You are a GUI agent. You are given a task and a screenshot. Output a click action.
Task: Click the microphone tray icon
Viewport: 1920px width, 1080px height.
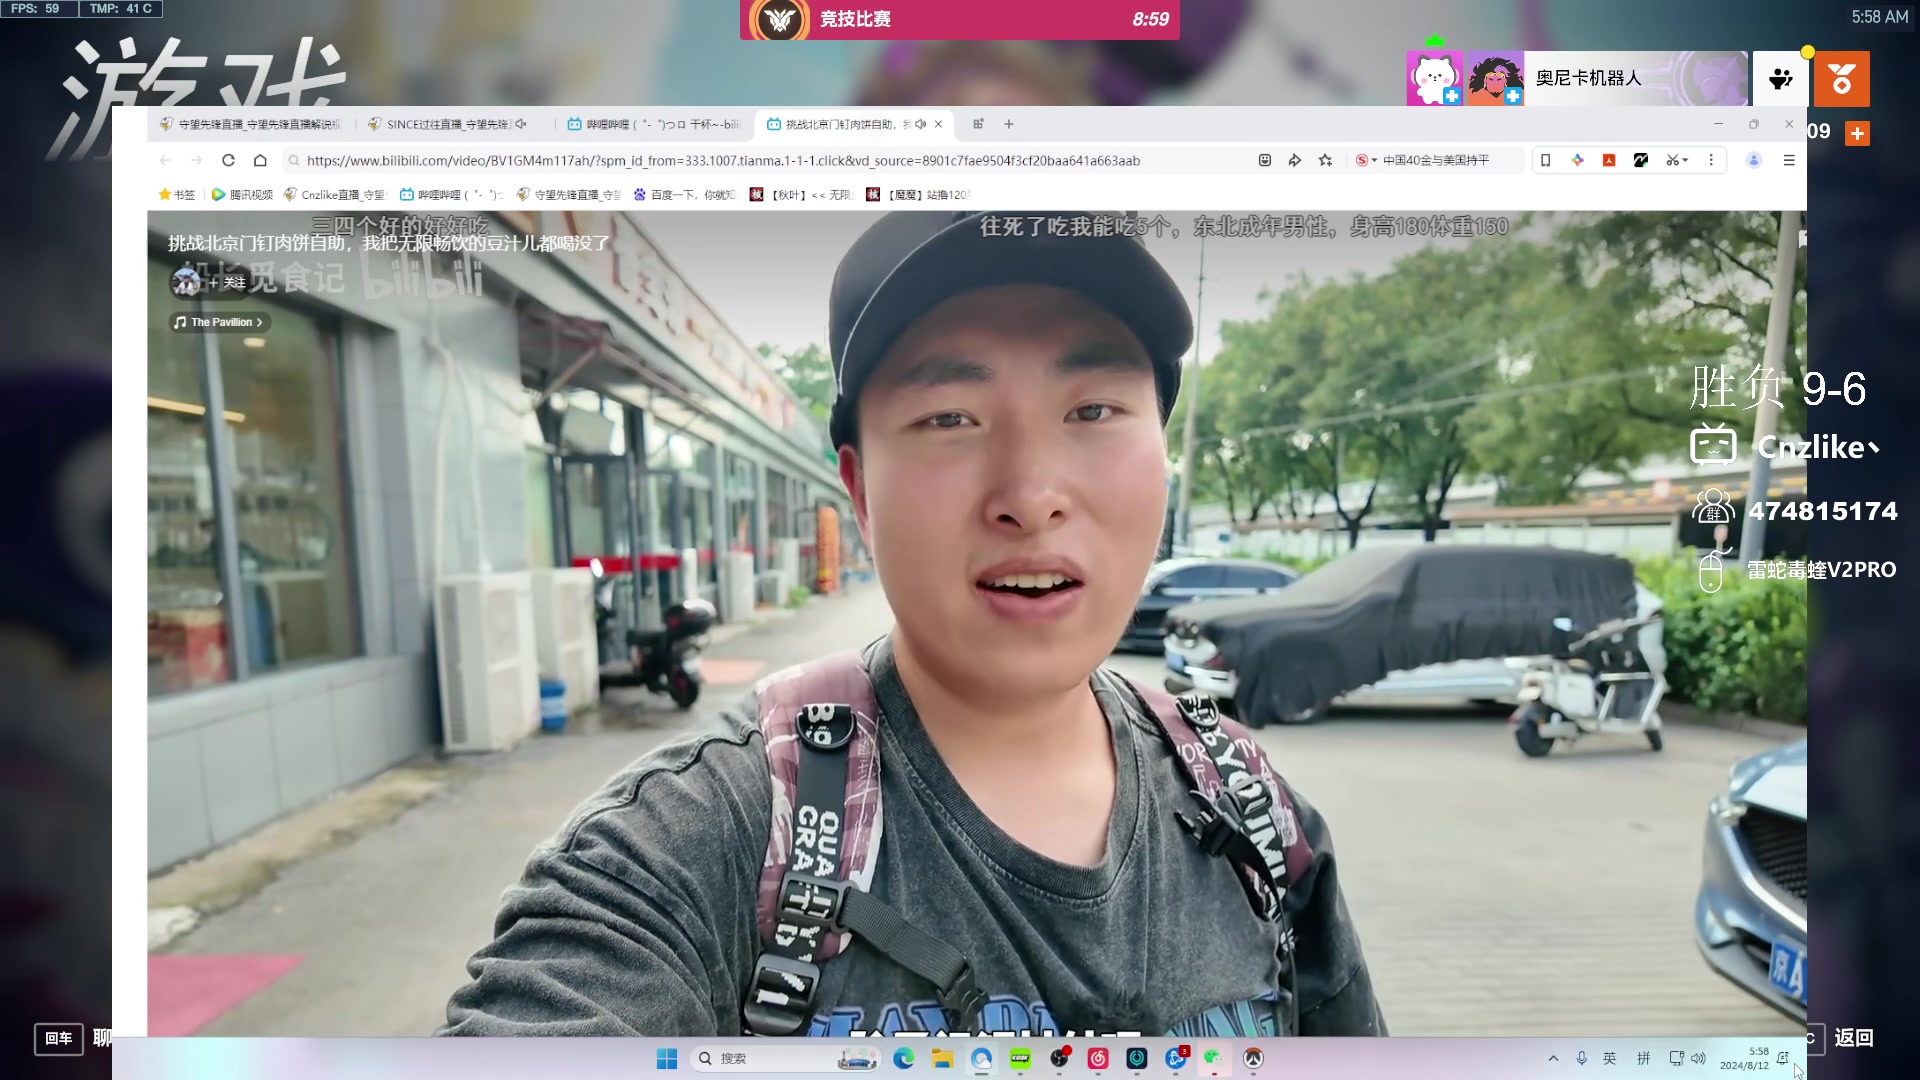[x=1582, y=1058]
